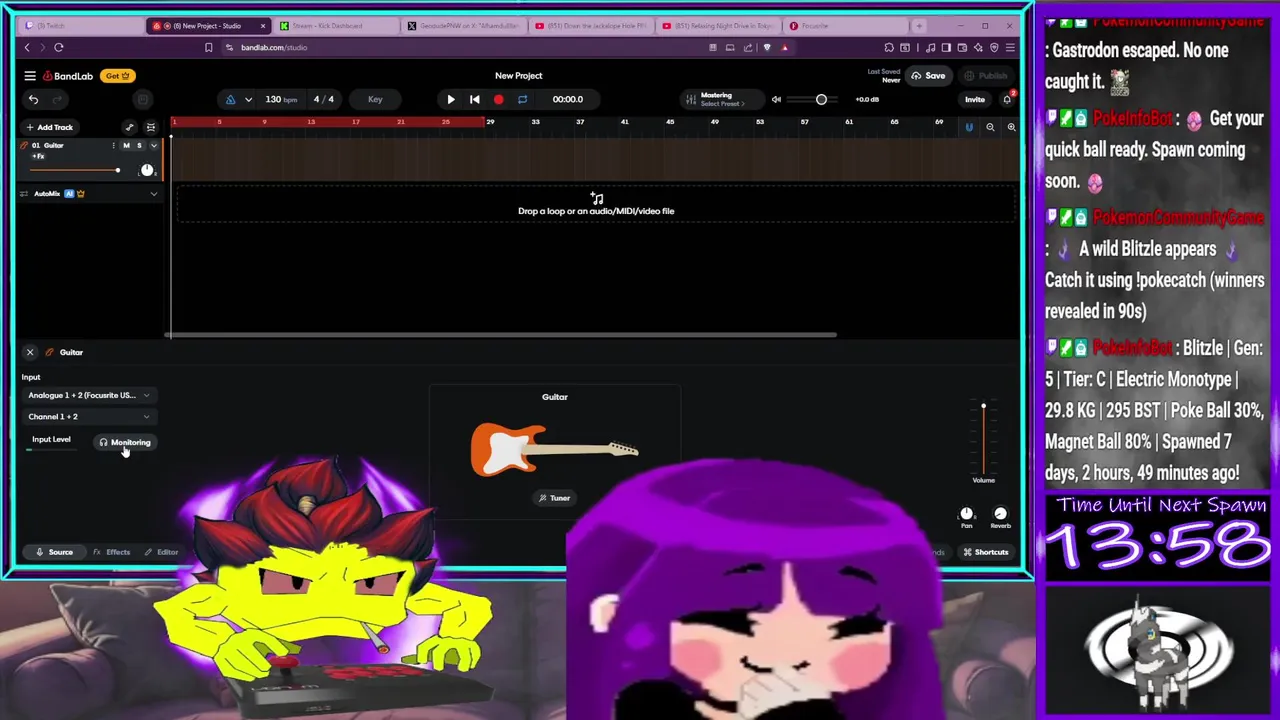Click the BandLab logo
This screenshot has width=1280, height=720.
coord(68,76)
